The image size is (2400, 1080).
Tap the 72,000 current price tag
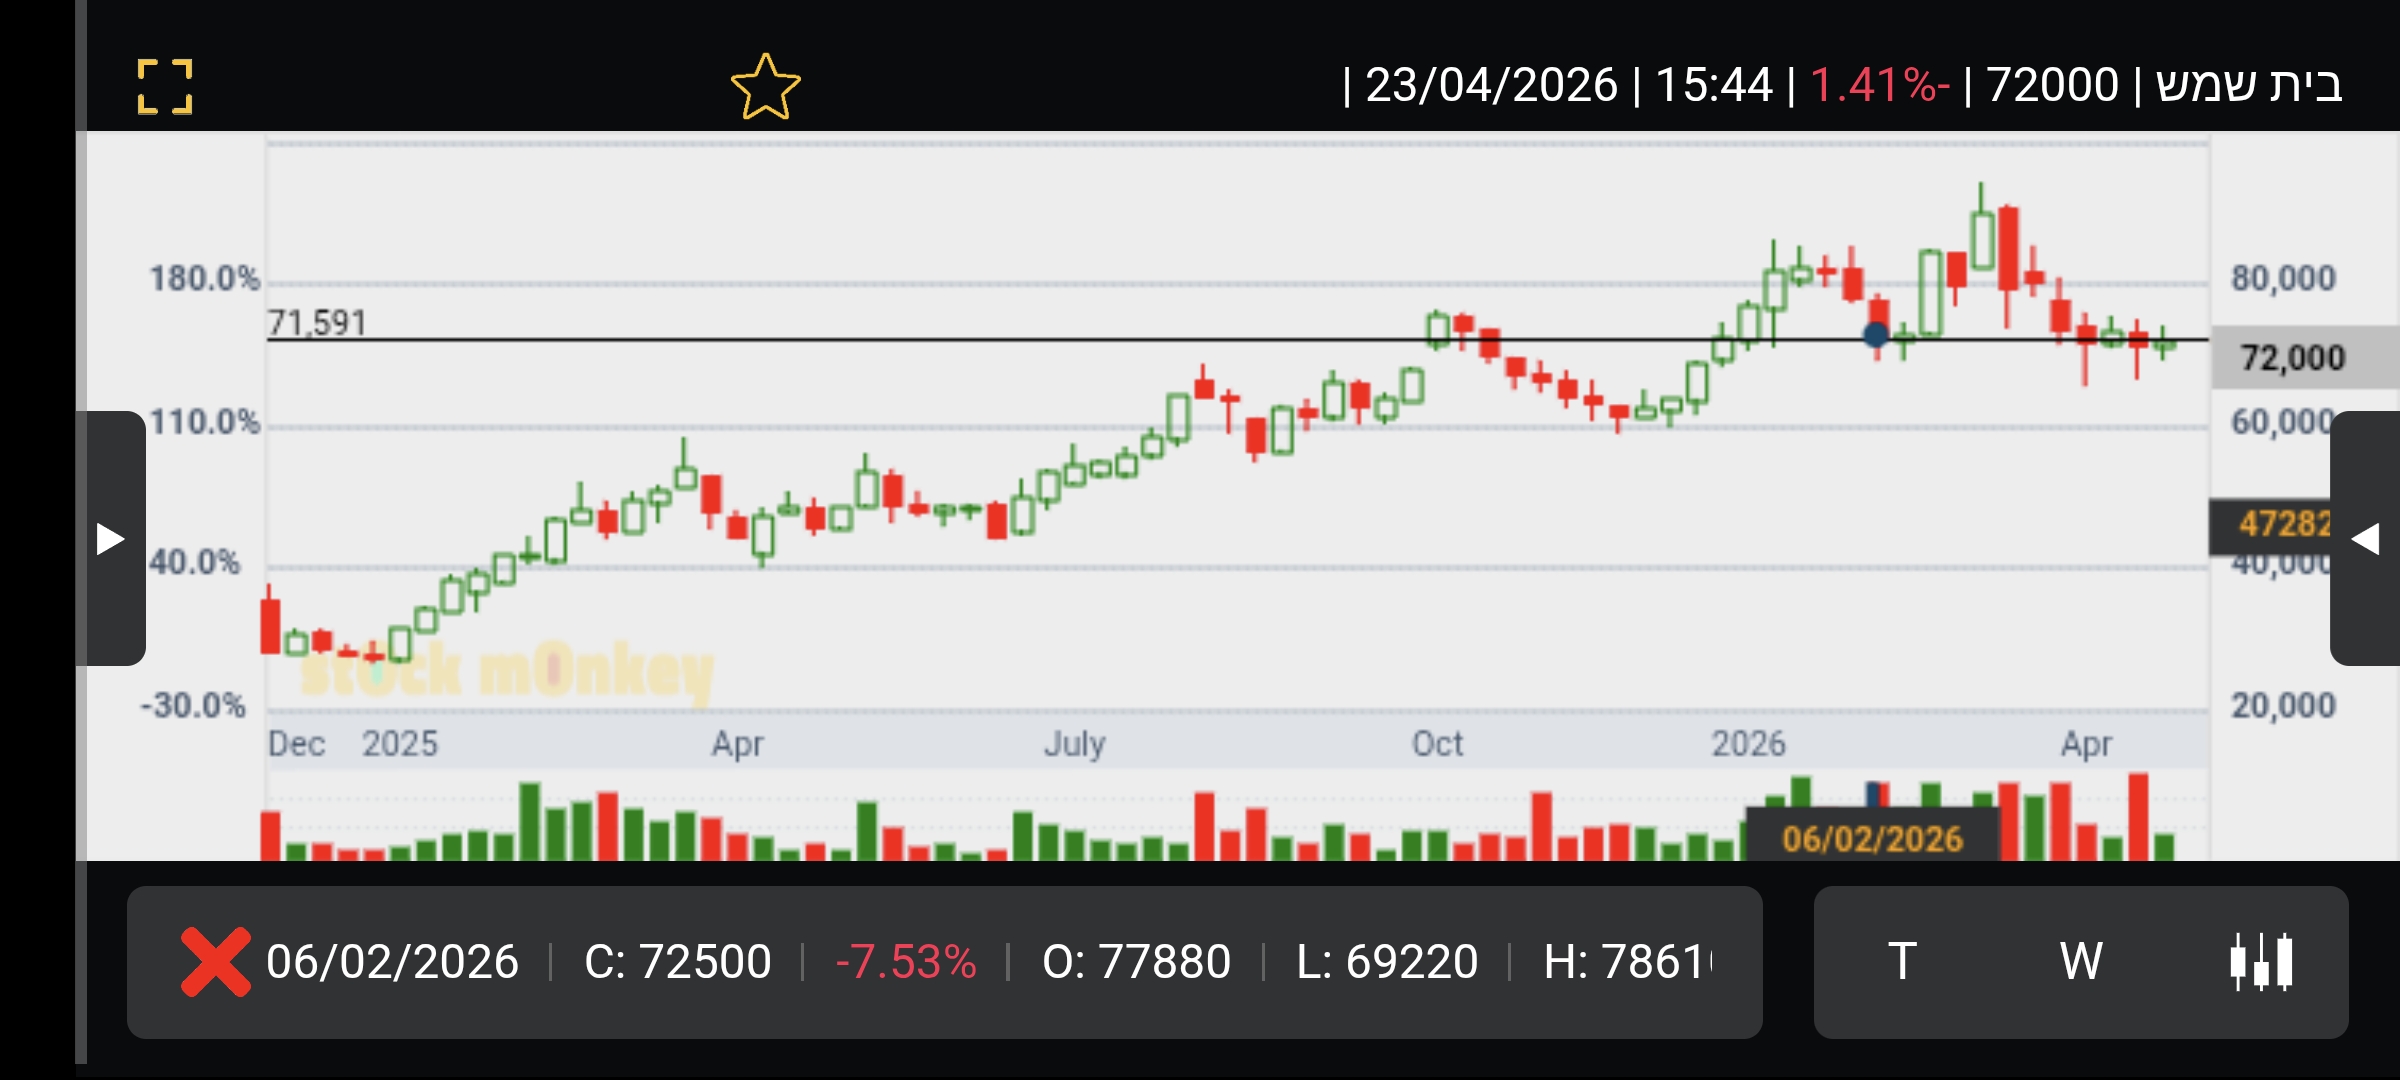(2292, 358)
